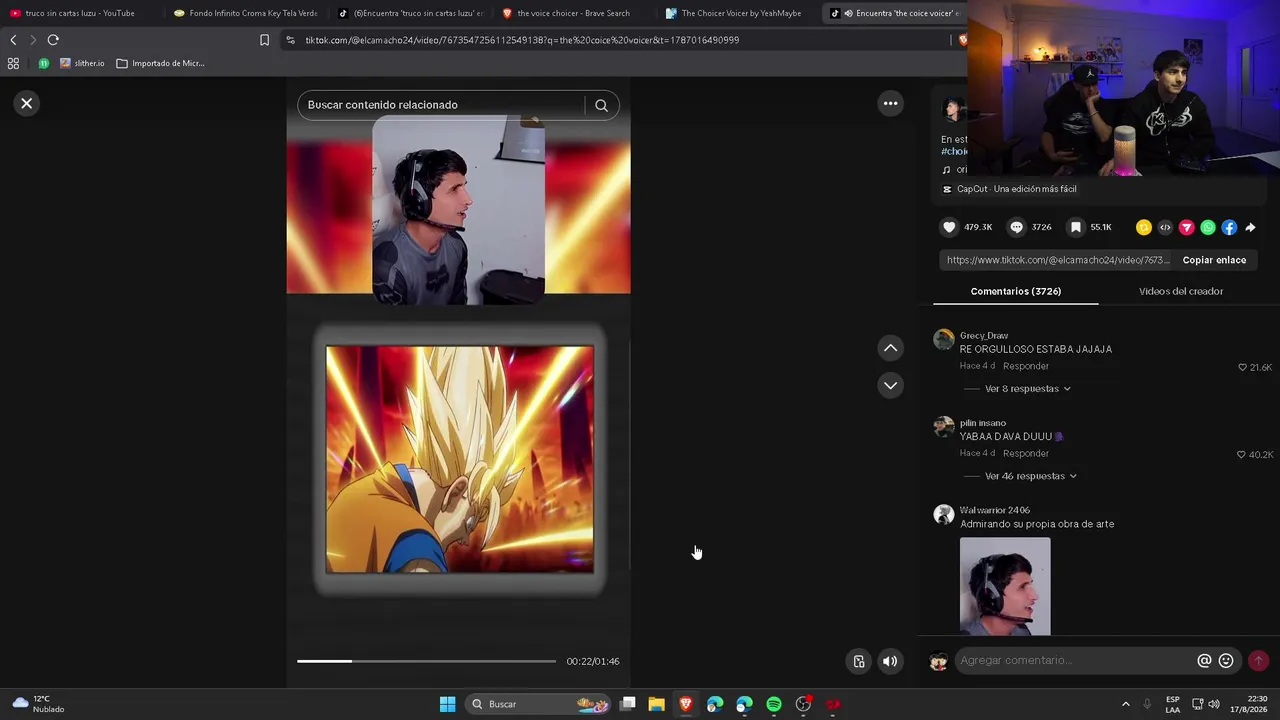This screenshot has width=1280, height=720.
Task: Open pilin insano's profile name
Action: pyautogui.click(x=983, y=423)
